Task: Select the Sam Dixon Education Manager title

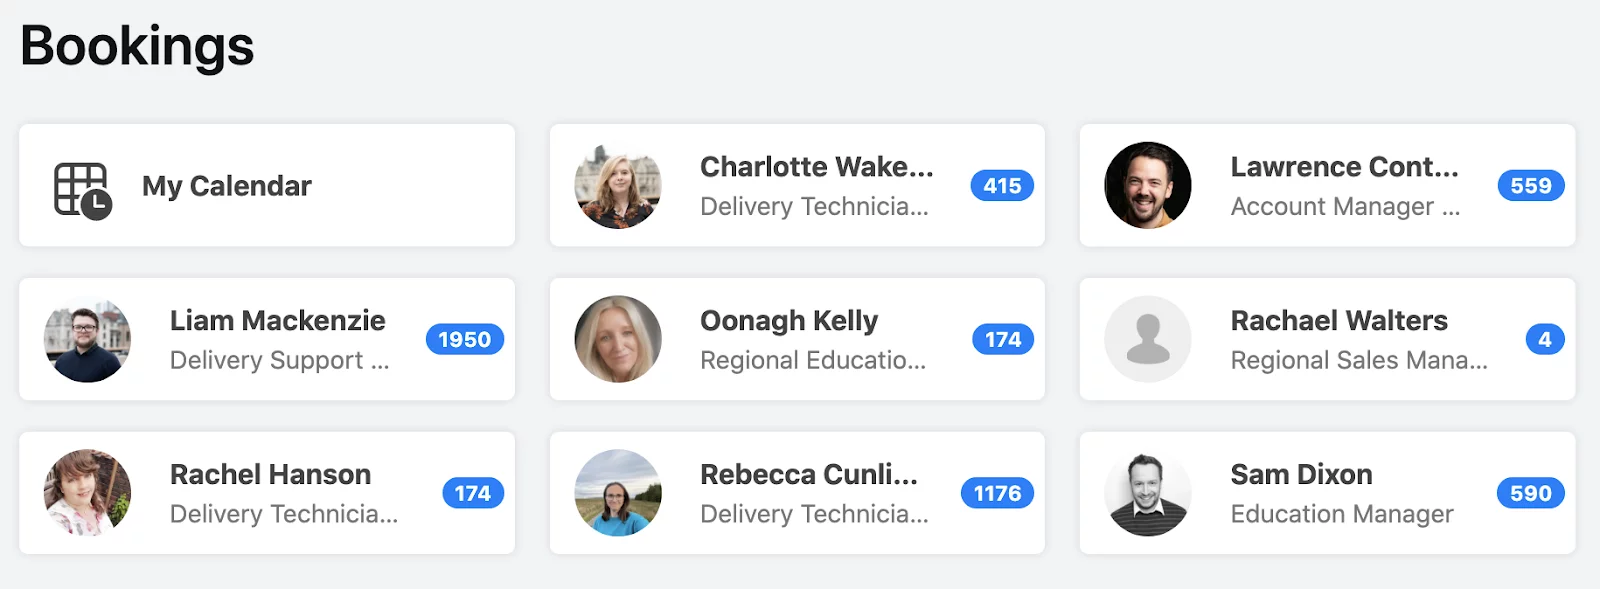Action: click(1342, 514)
